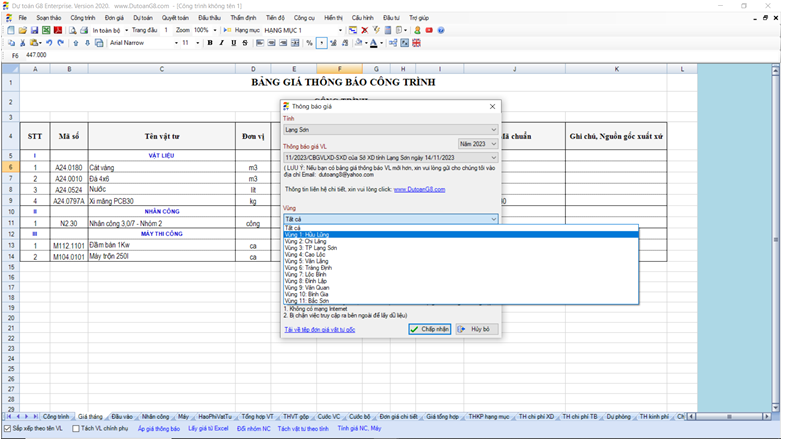The width and height of the screenshot is (787, 442).
Task: Click the font color letter A icon
Action: (x=373, y=43)
